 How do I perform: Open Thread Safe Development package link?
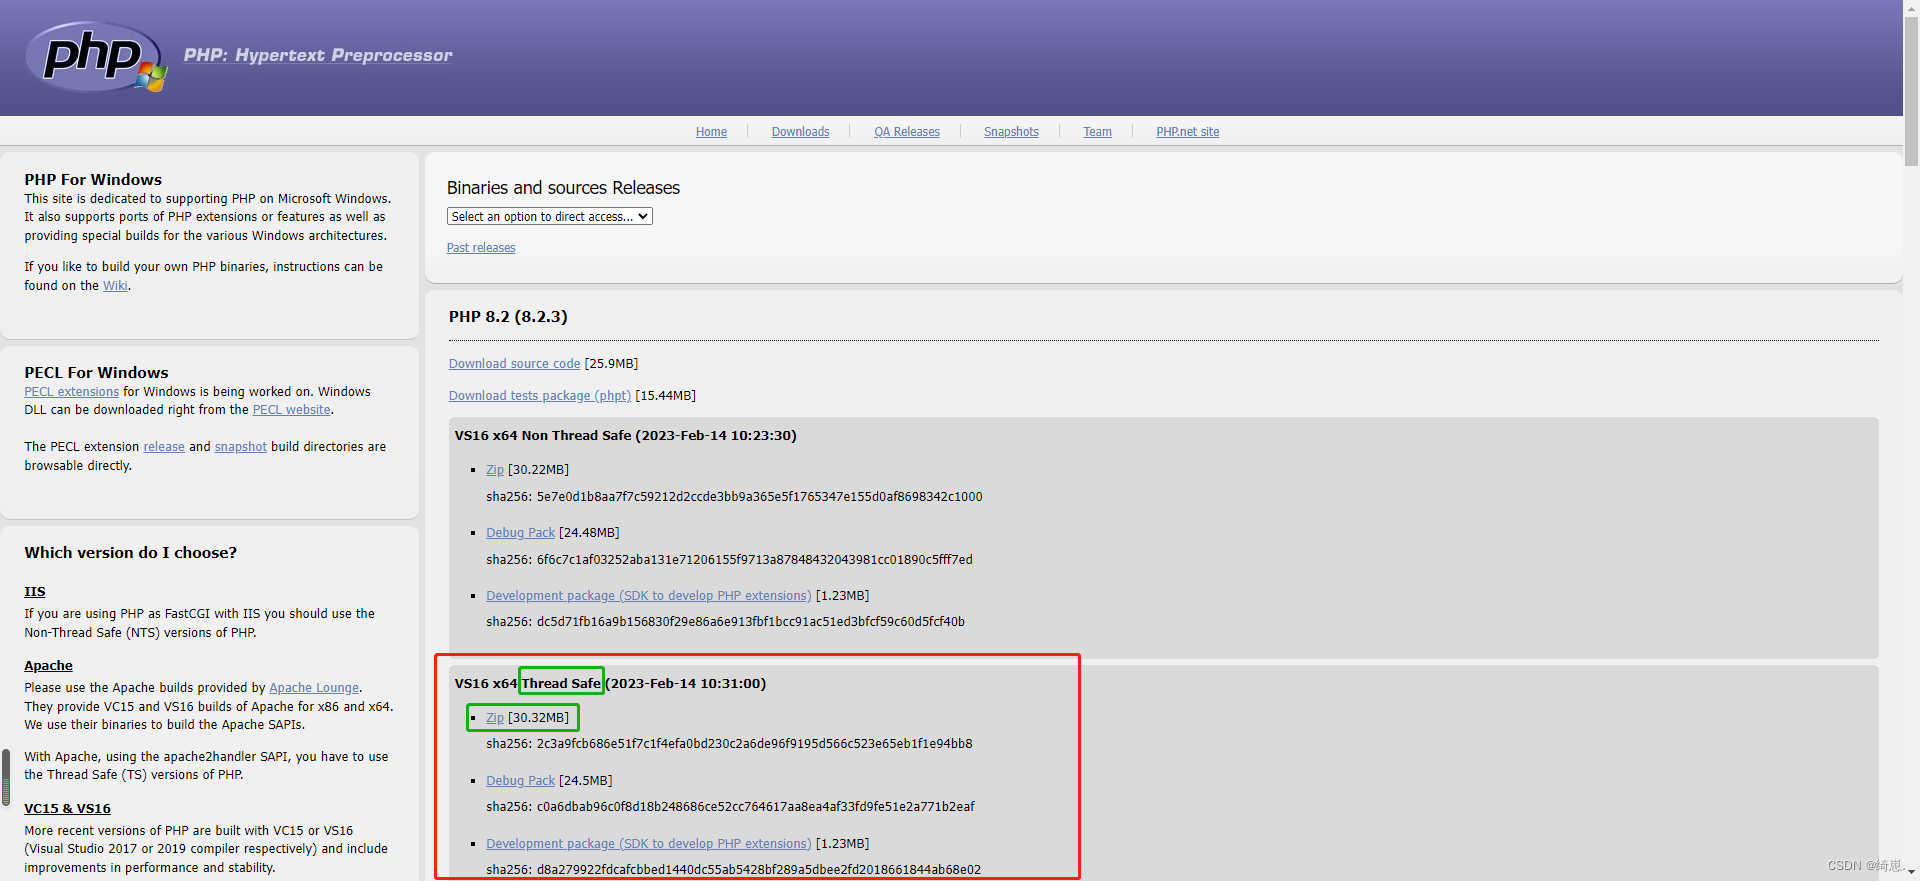[x=648, y=844]
